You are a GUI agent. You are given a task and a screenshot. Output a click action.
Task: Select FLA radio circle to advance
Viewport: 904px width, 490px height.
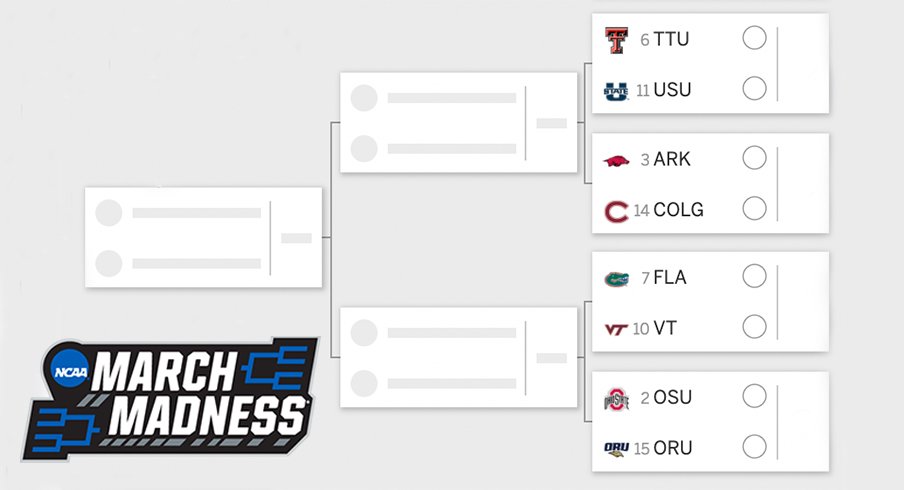[754, 276]
